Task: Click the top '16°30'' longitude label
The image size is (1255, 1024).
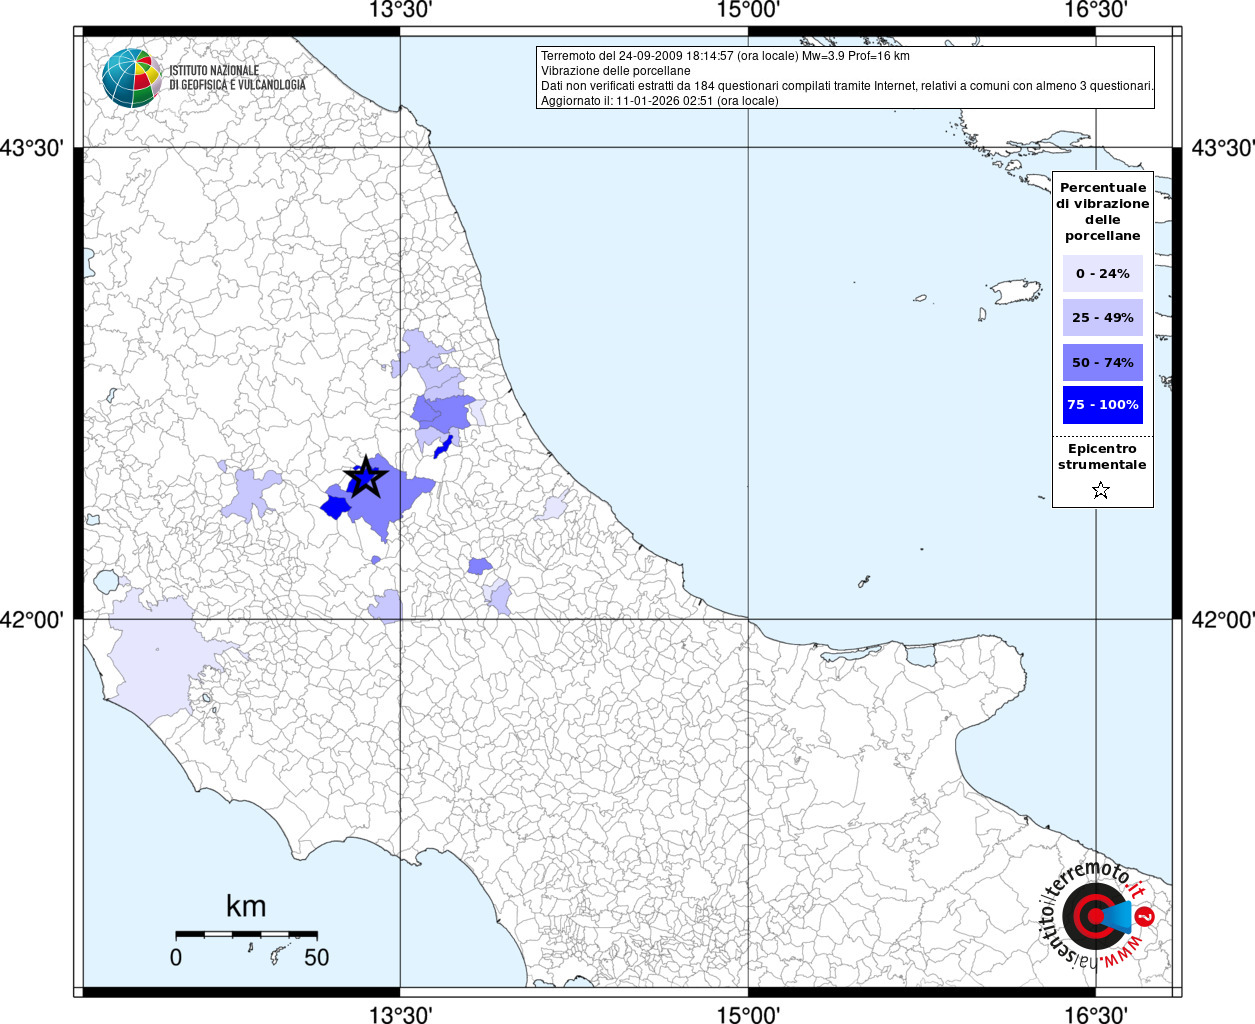Action: point(1096,11)
